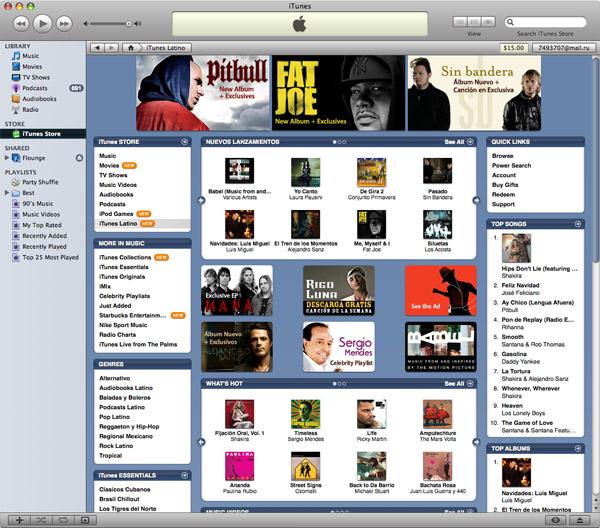The width and height of the screenshot is (600, 528).
Task: Select Podcasts in the Library sidebar
Action: click(34, 88)
